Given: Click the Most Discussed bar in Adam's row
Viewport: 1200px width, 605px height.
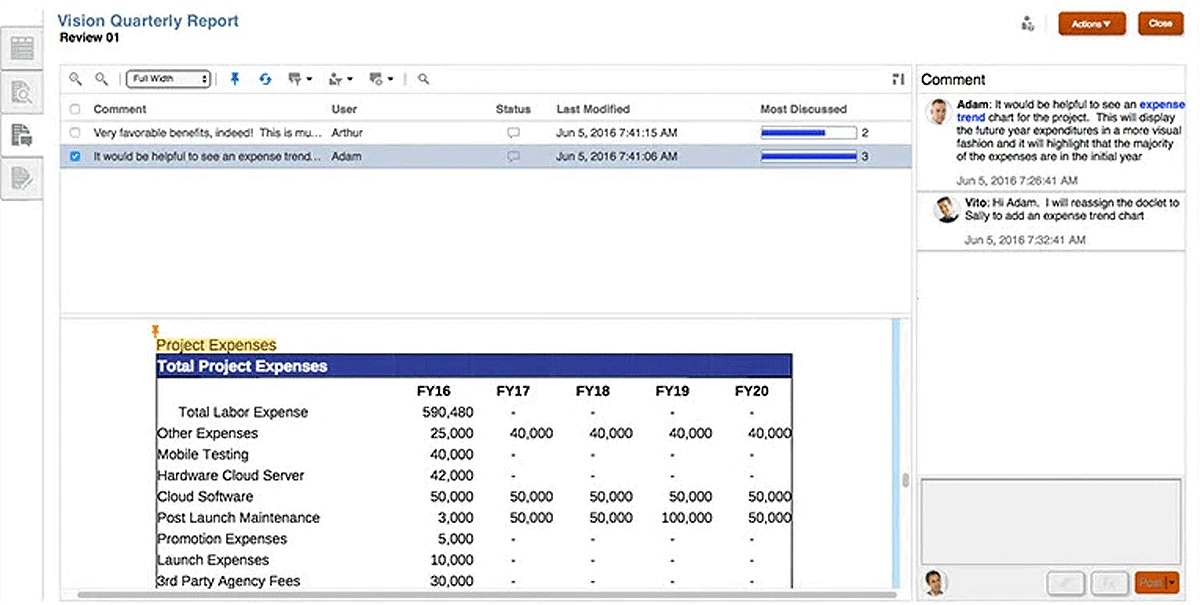Looking at the screenshot, I should [x=808, y=156].
